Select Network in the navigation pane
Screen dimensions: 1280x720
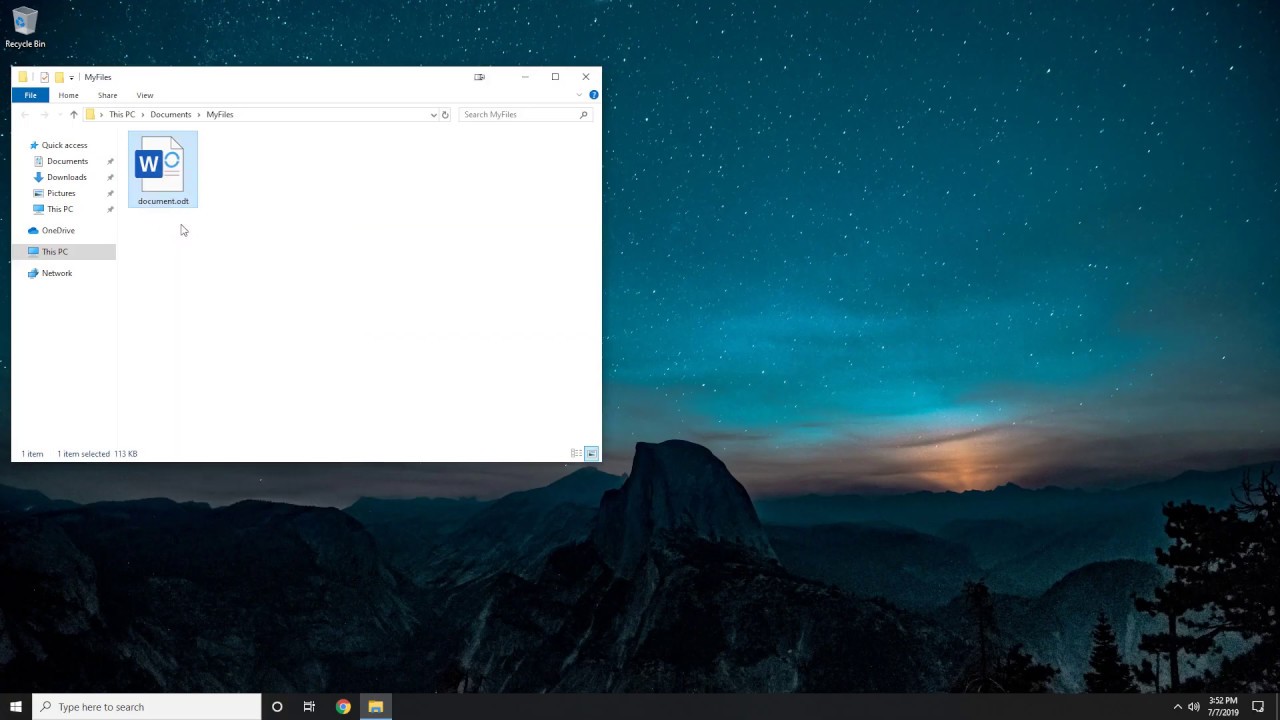click(57, 273)
